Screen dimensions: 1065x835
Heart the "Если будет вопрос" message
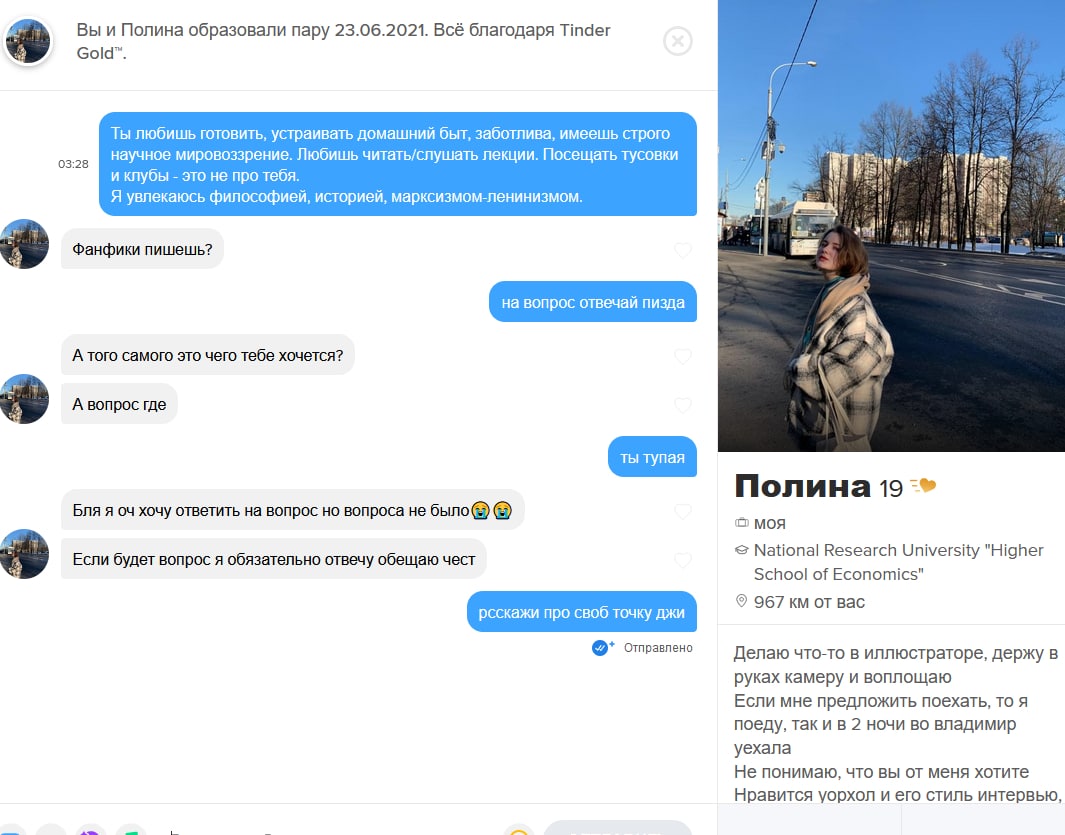click(683, 560)
